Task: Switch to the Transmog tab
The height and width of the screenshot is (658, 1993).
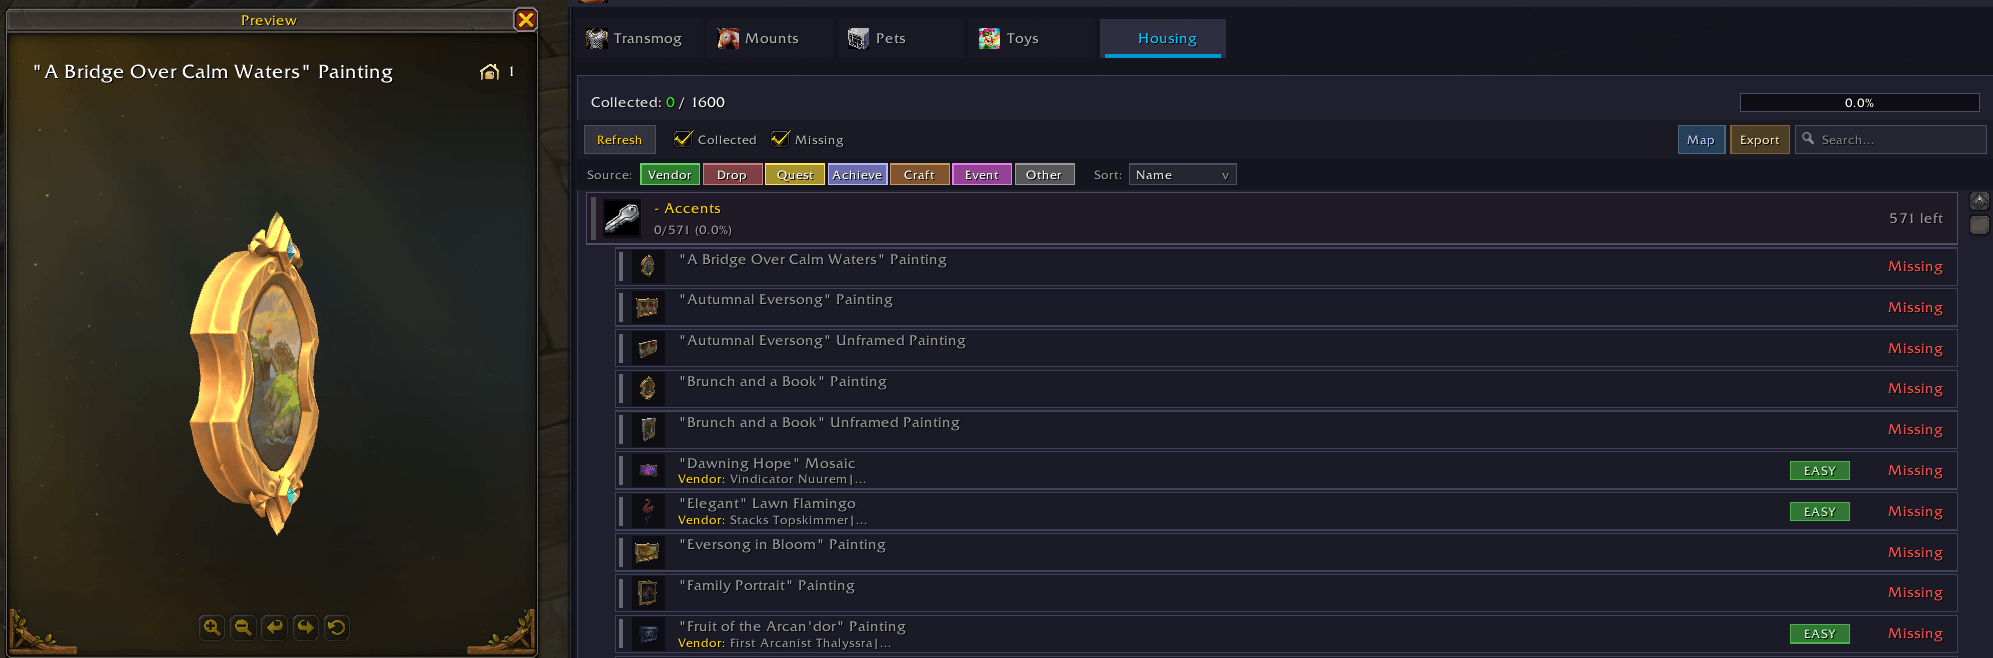Action: pyautogui.click(x=638, y=39)
